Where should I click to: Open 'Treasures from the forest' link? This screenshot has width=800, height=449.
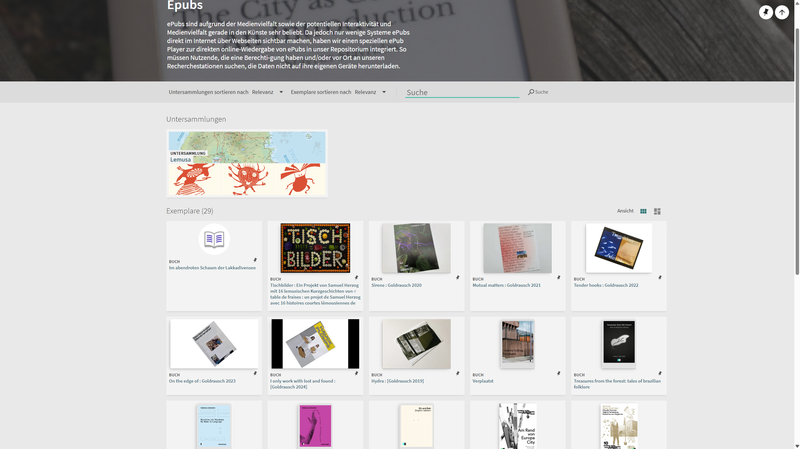(x=617, y=384)
